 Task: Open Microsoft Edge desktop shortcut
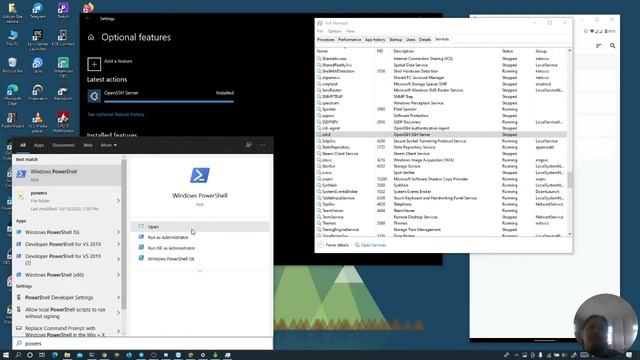pyautogui.click(x=12, y=95)
